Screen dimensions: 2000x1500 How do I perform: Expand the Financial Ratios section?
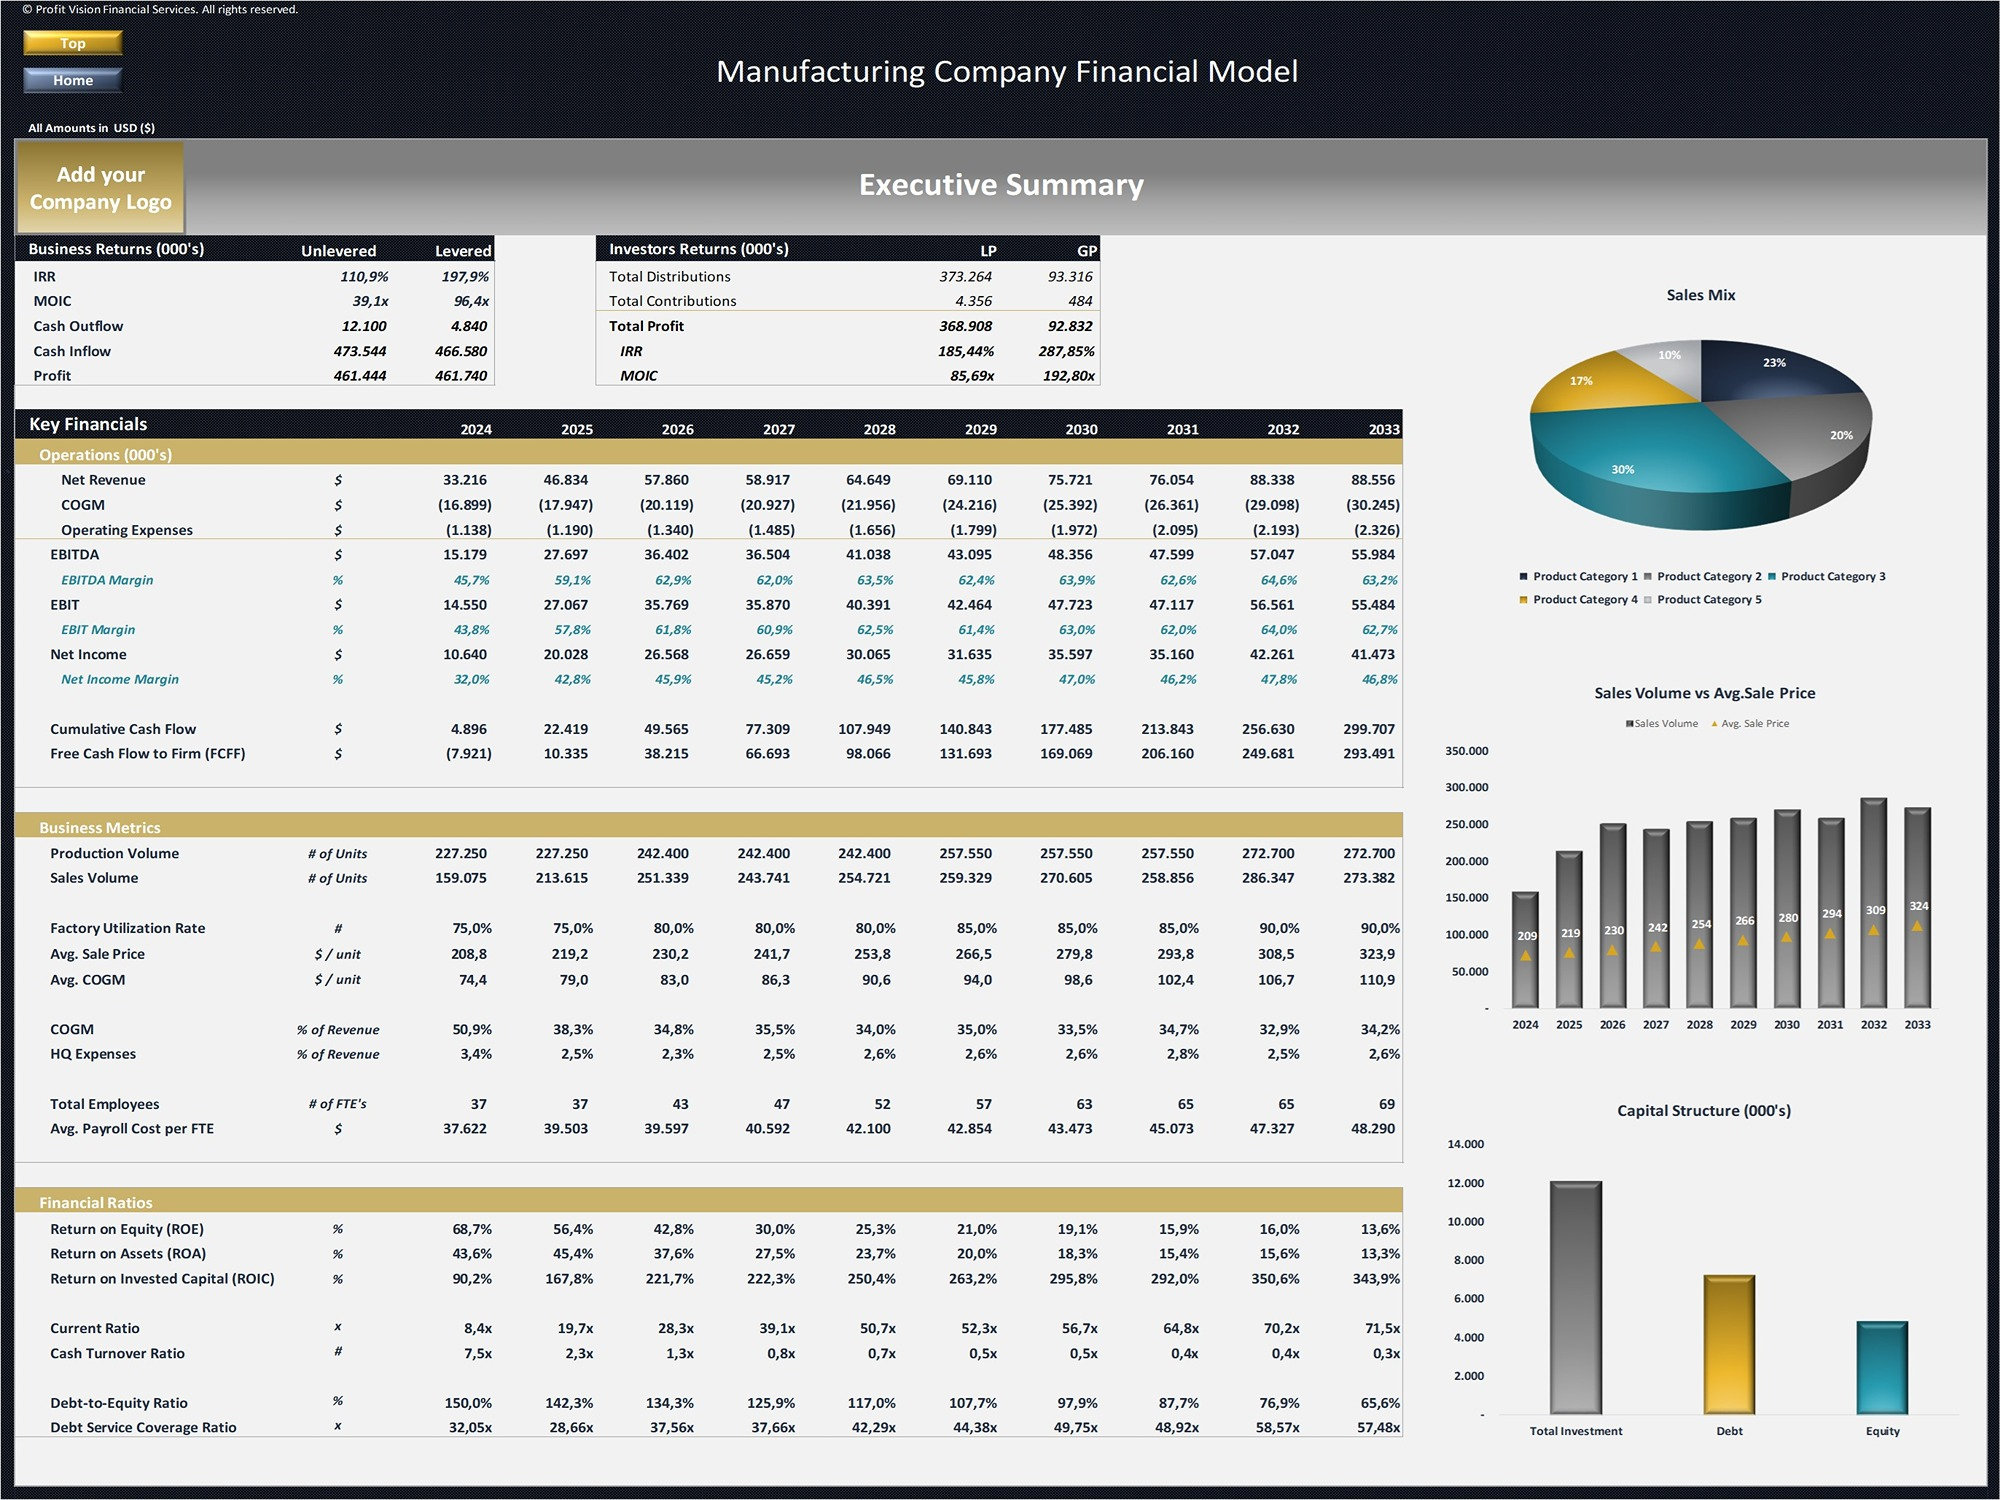click(x=95, y=1202)
